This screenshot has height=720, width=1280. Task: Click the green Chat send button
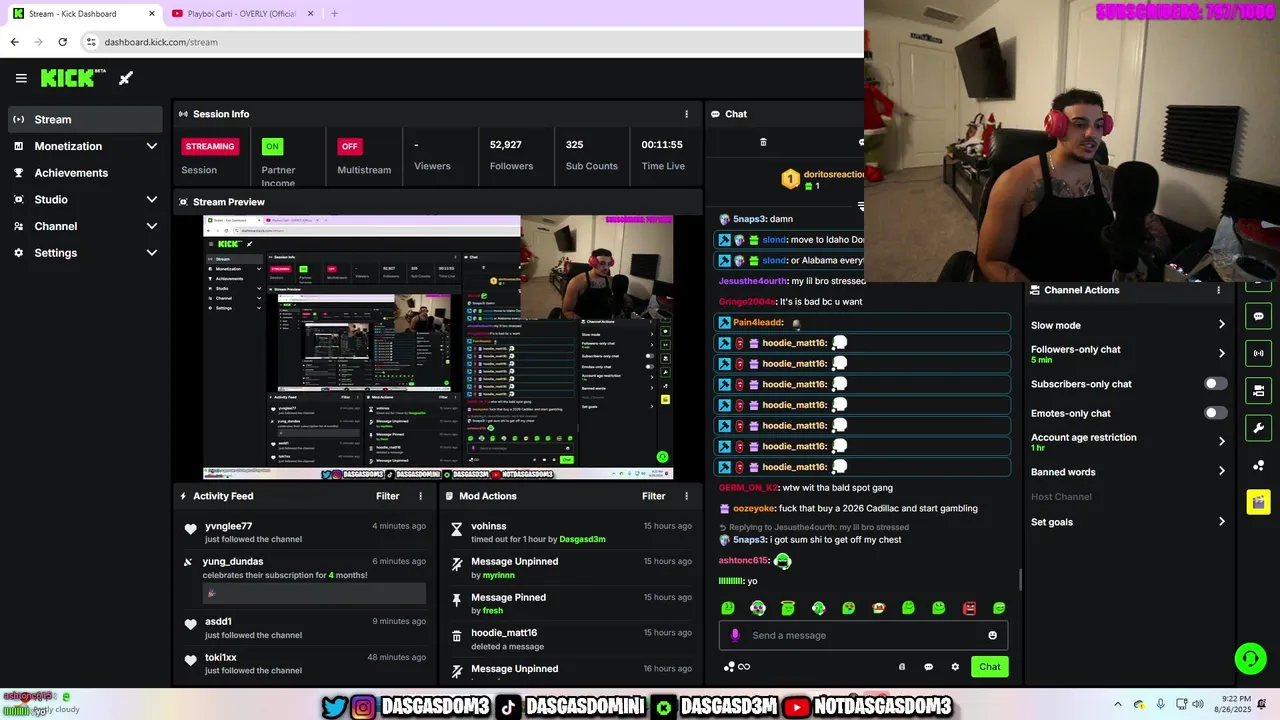989,667
